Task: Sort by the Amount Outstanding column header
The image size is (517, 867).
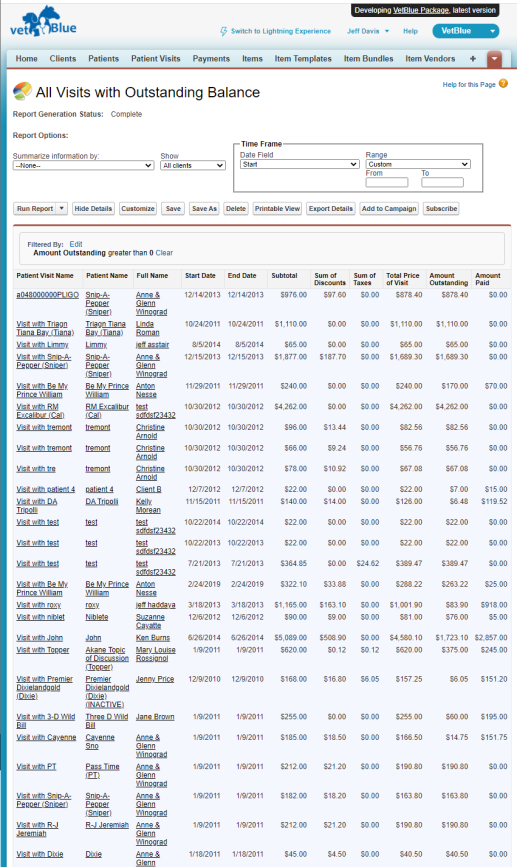Action: point(448,279)
